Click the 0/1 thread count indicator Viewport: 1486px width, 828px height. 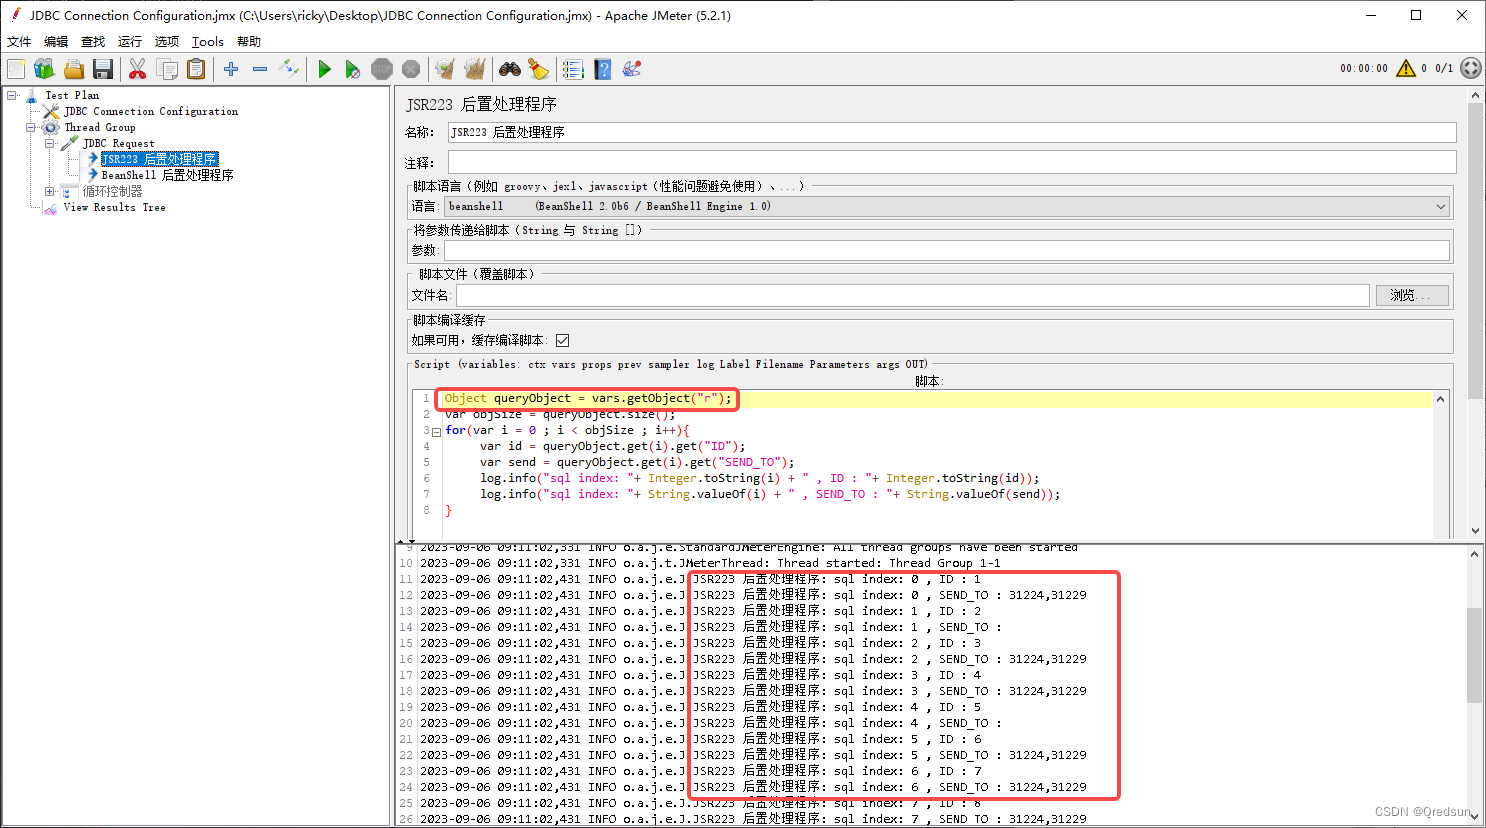tap(1444, 68)
